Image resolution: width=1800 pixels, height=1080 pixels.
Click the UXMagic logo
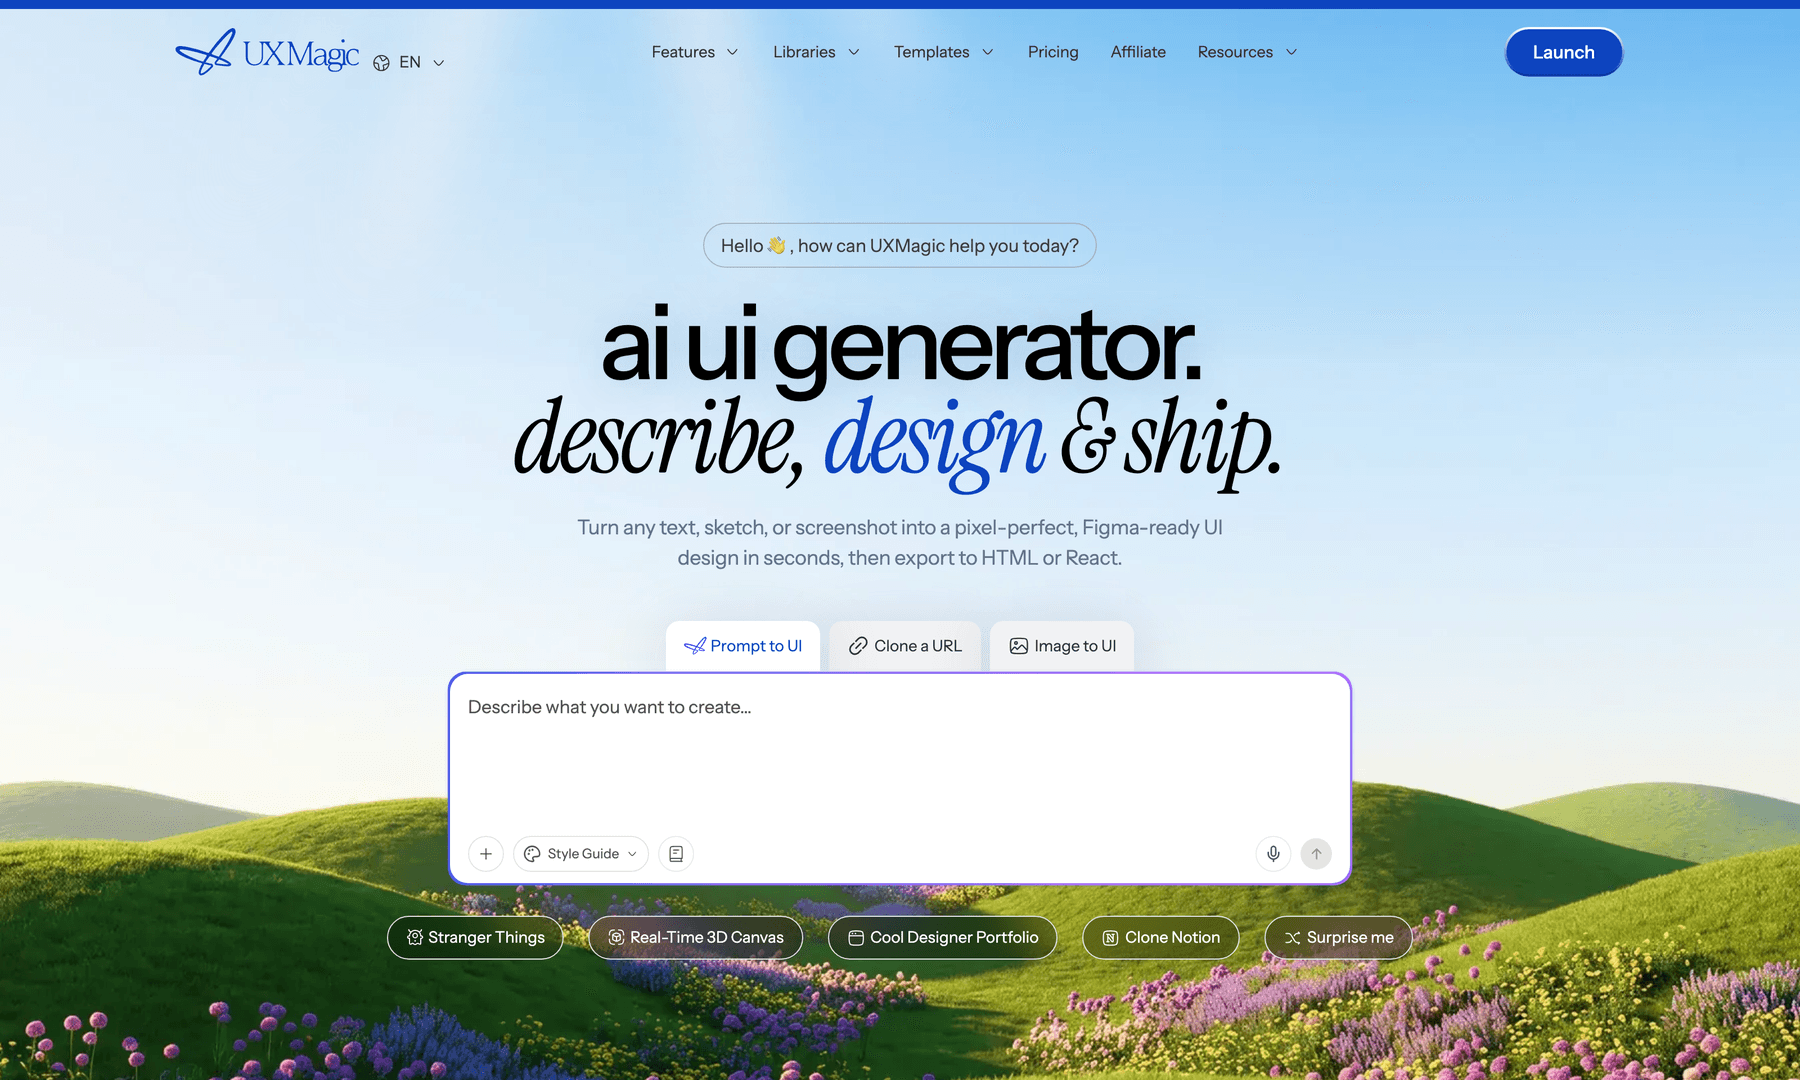(x=267, y=52)
